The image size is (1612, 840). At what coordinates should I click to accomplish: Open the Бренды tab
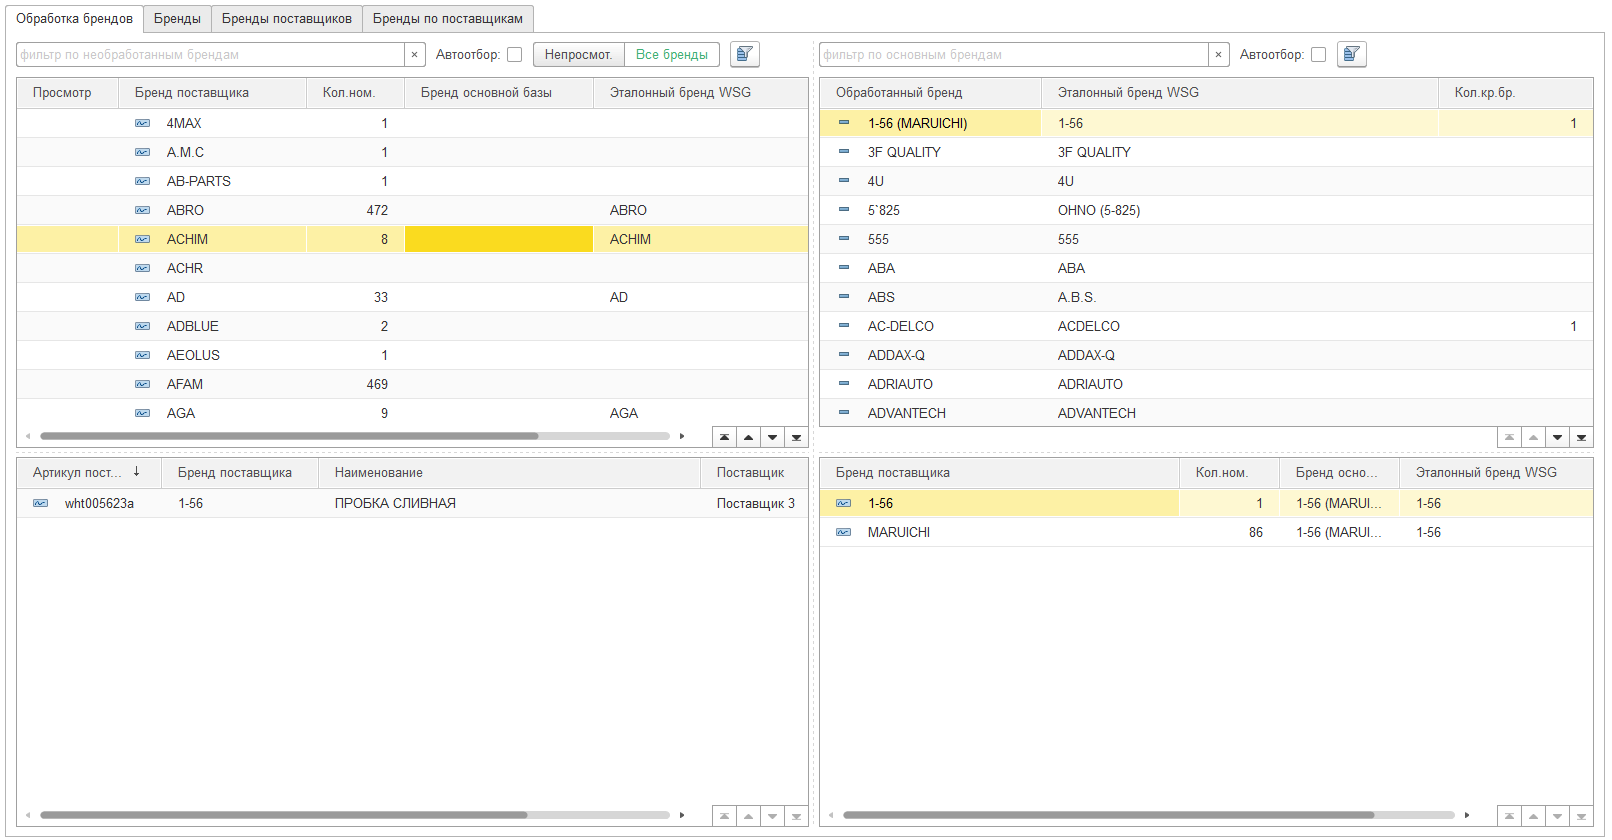tap(177, 19)
